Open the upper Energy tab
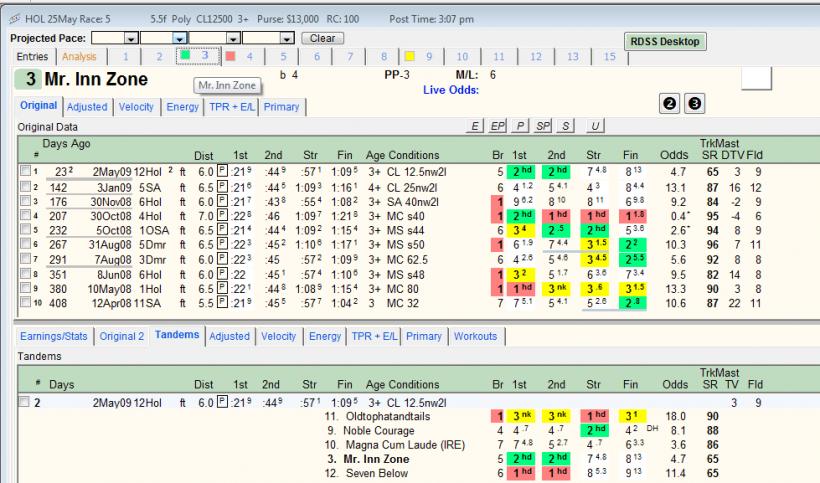Image resolution: width=820 pixels, height=483 pixels. [183, 107]
